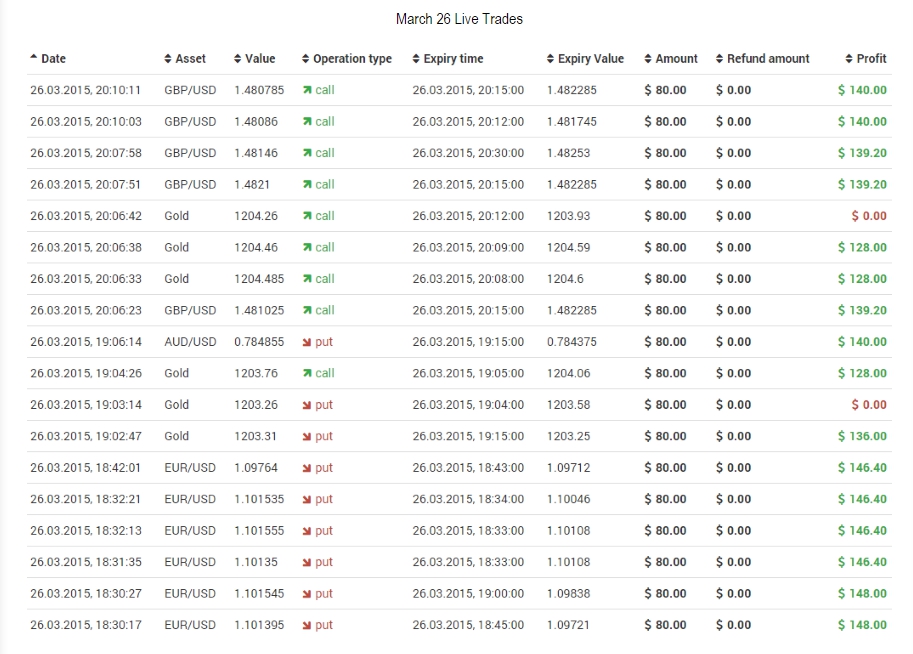Click the sort arrows beside Amount header

648,59
